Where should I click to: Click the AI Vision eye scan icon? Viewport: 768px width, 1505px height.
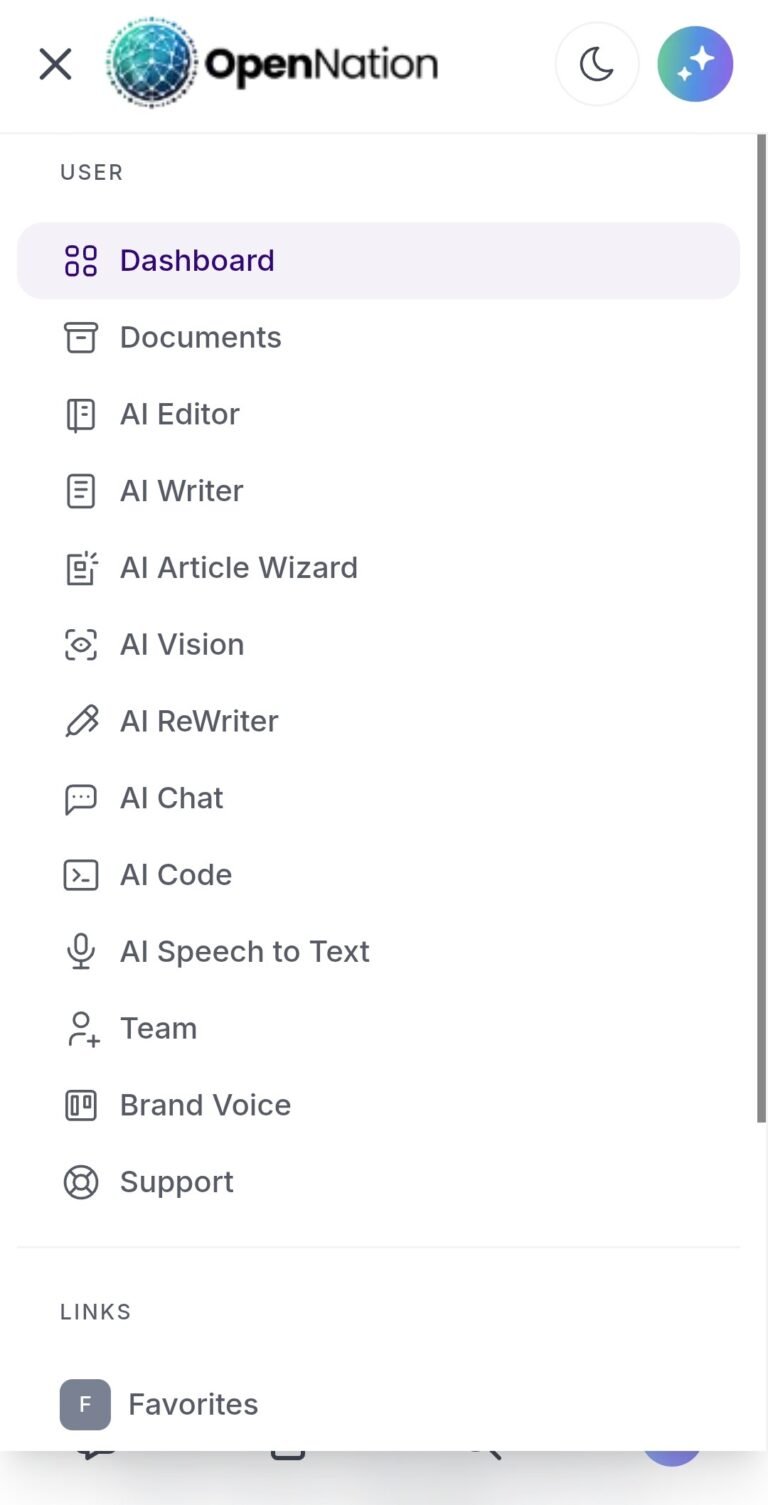click(x=81, y=645)
